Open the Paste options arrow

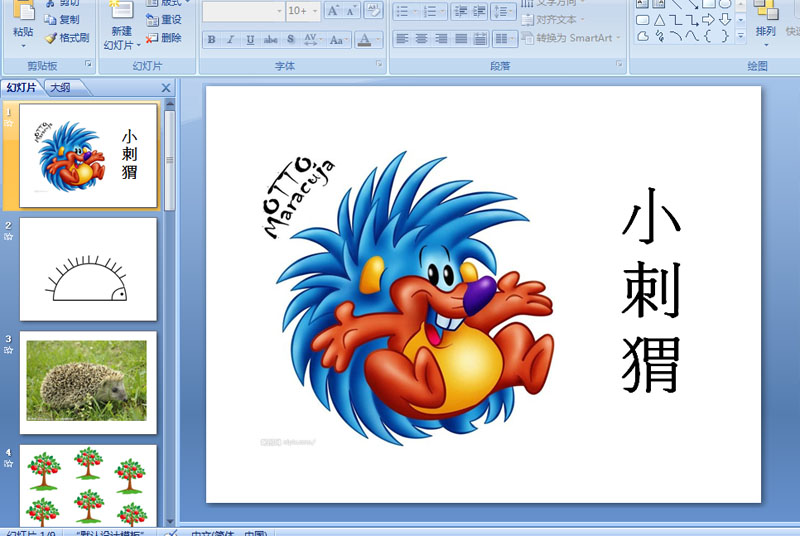click(x=23, y=46)
